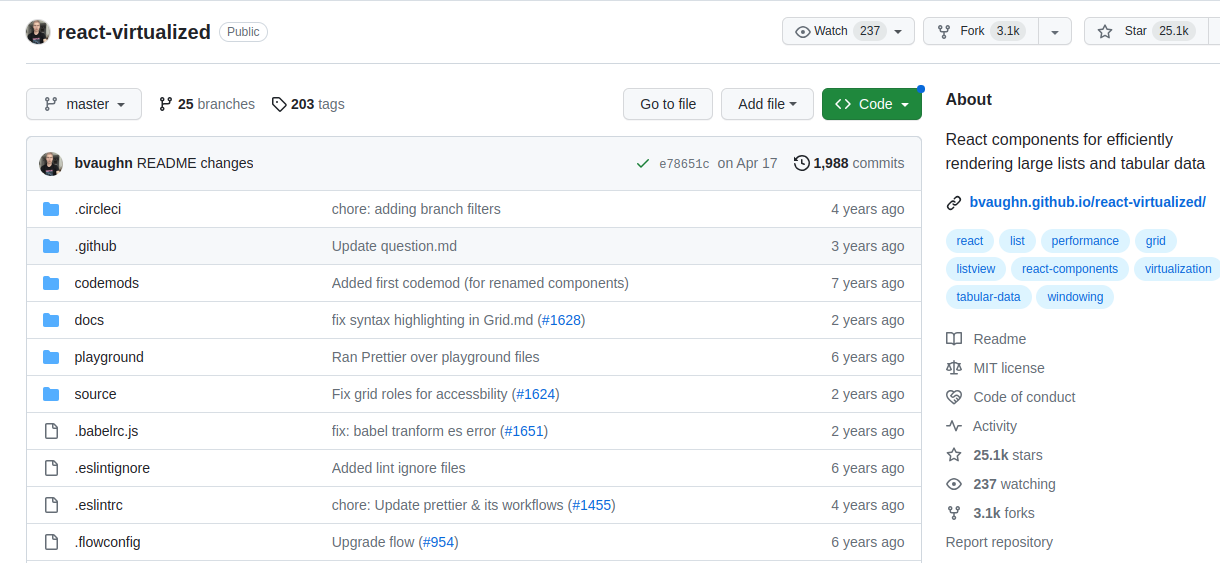This screenshot has height=563, width=1220.
Task: Open the .eslintignore file
Action: pyautogui.click(x=112, y=468)
